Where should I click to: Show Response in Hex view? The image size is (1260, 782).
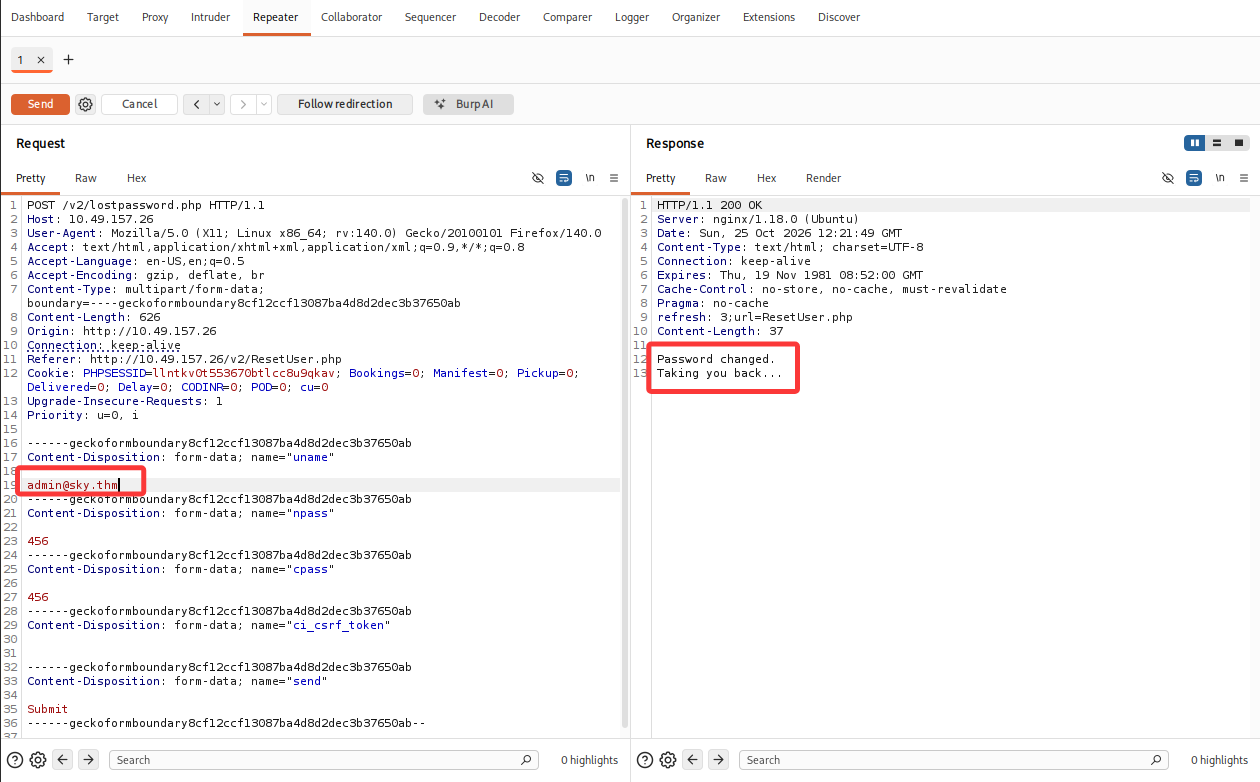(767, 178)
